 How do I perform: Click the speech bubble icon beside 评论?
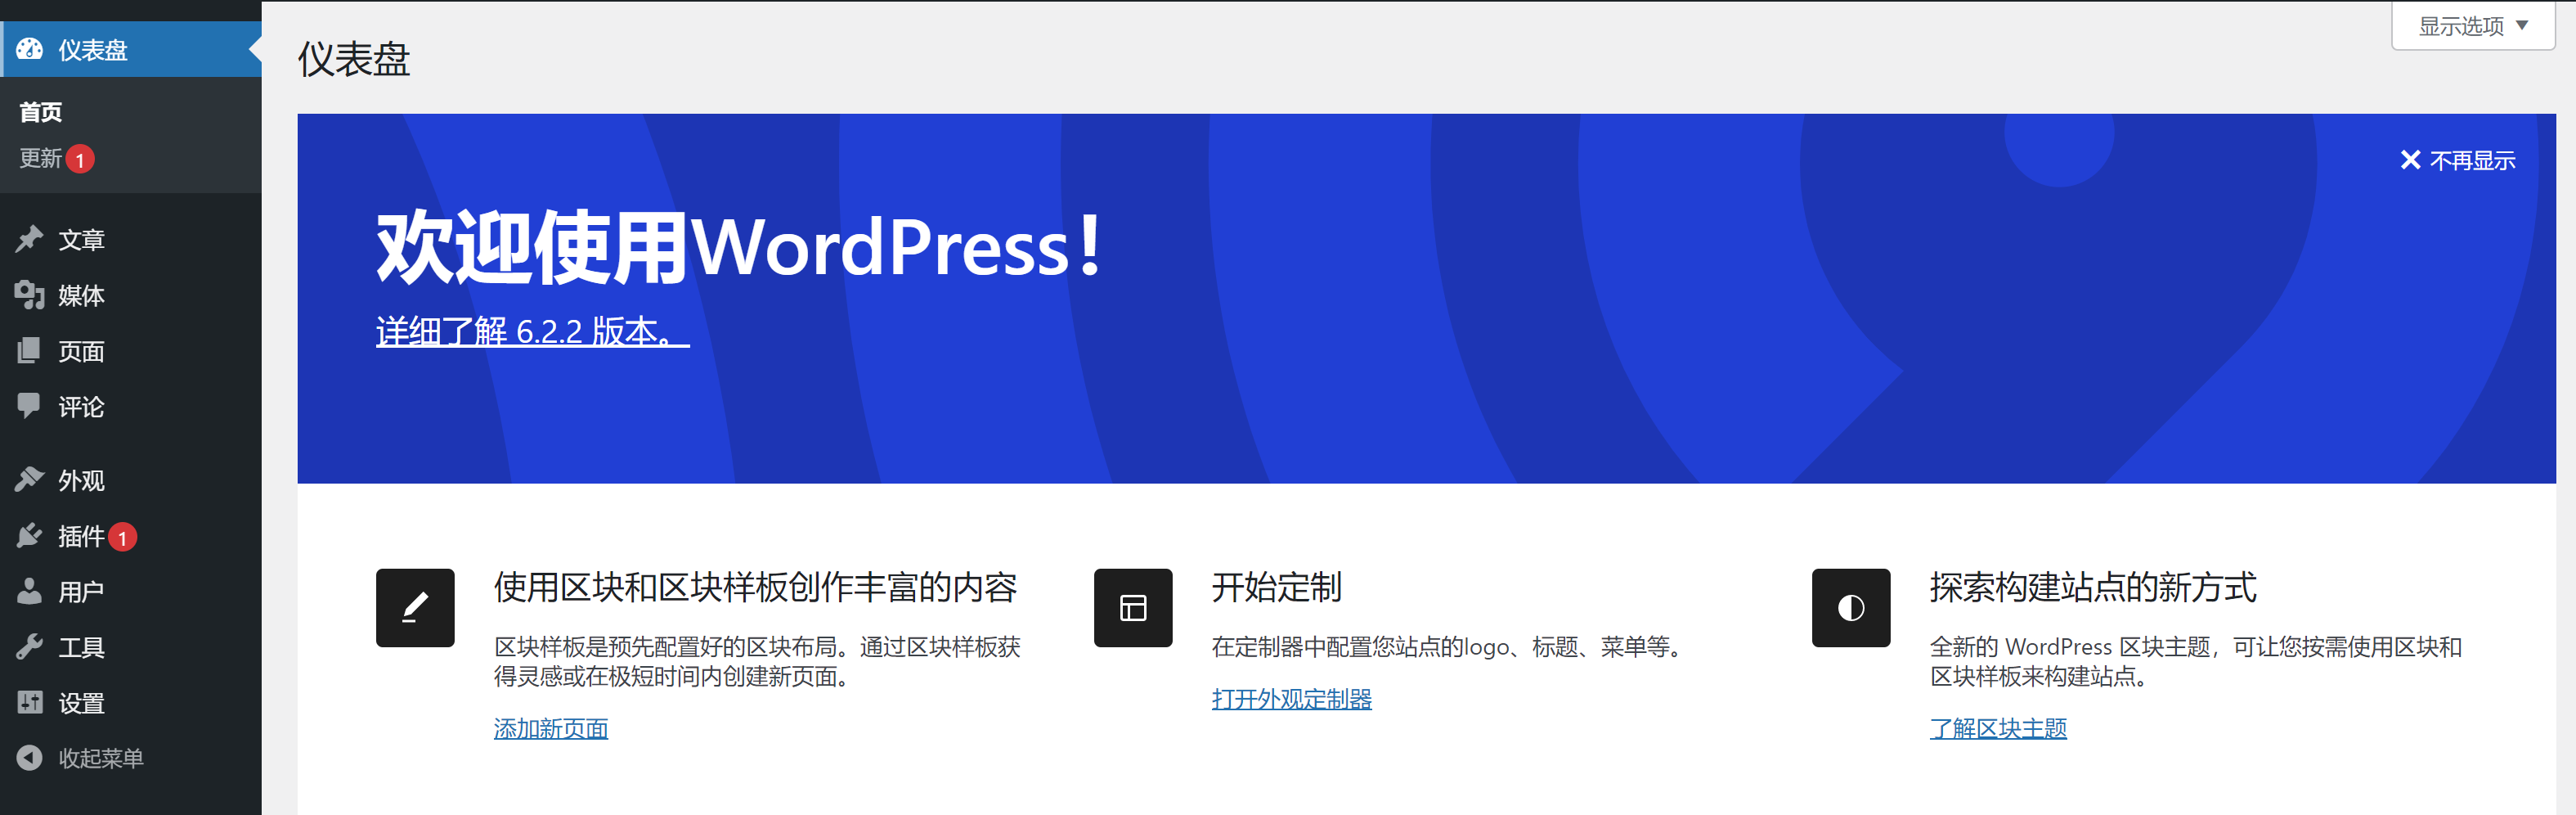(x=30, y=406)
